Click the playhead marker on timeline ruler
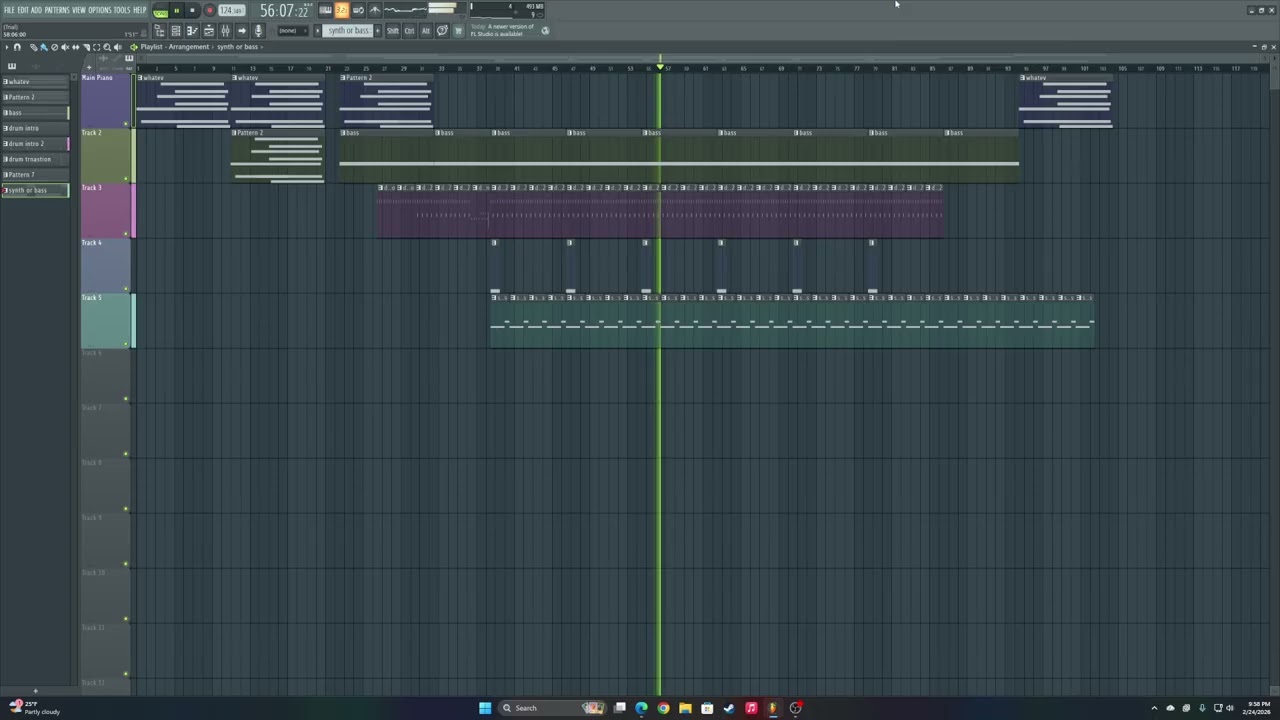This screenshot has width=1280, height=720. pyautogui.click(x=660, y=67)
